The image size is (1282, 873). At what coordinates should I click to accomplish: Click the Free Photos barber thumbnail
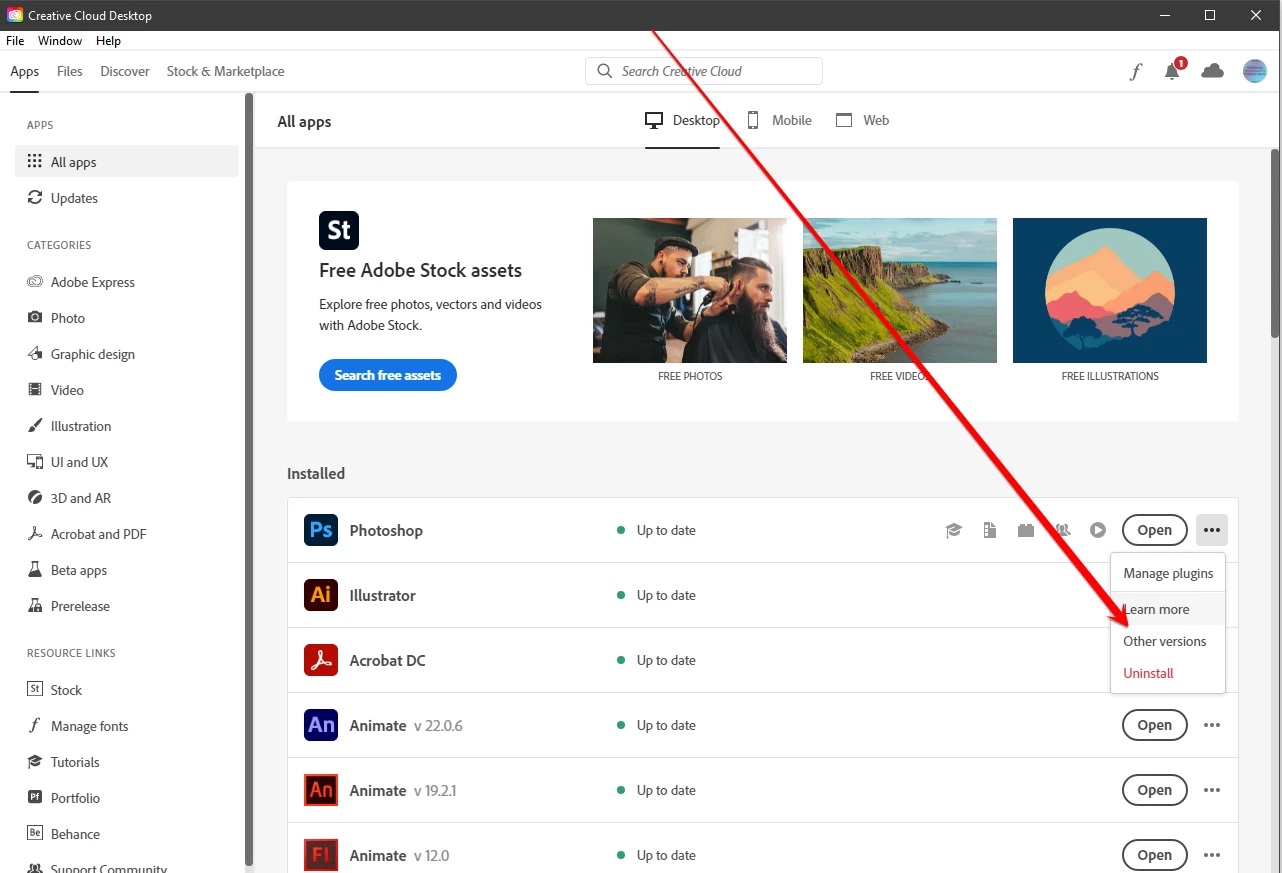(x=690, y=290)
